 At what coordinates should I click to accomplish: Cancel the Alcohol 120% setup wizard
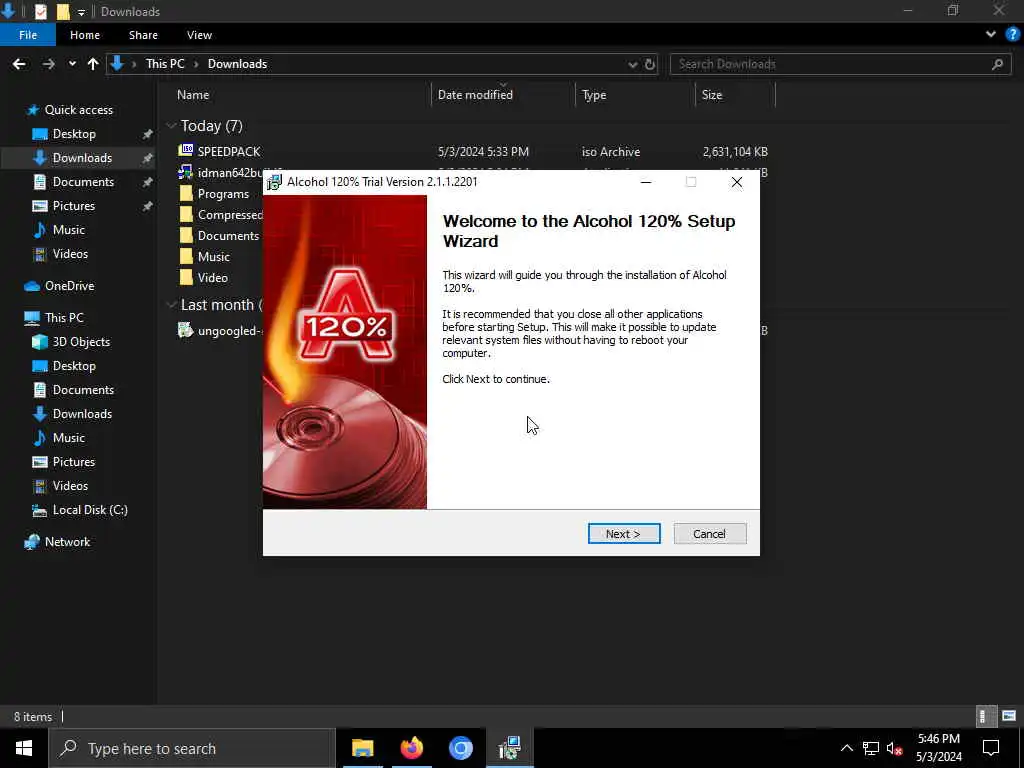pyautogui.click(x=709, y=534)
